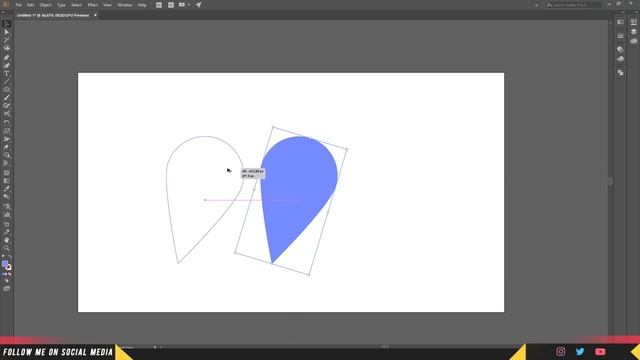Open the Arrange Documents dropdown
This screenshot has height=360, width=640.
coord(184,5)
